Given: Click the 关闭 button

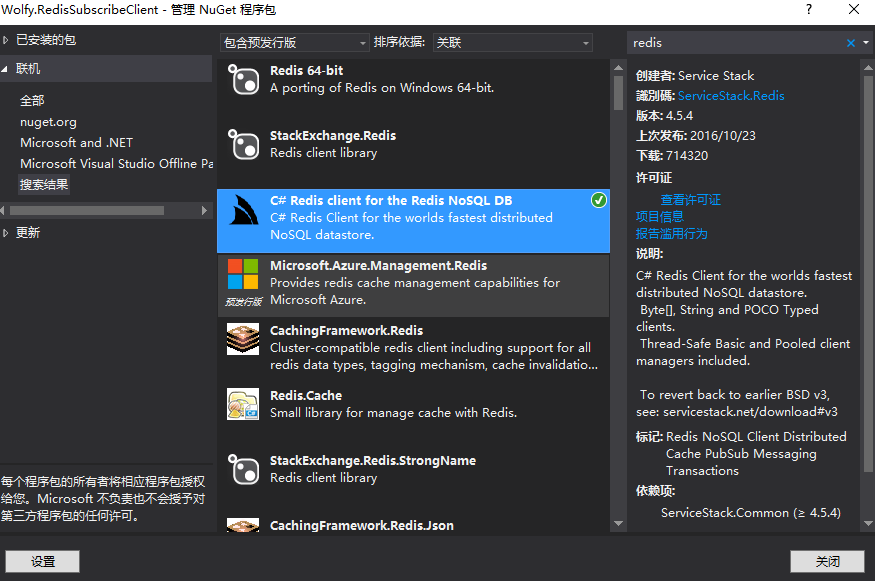Looking at the screenshot, I should 828,561.
